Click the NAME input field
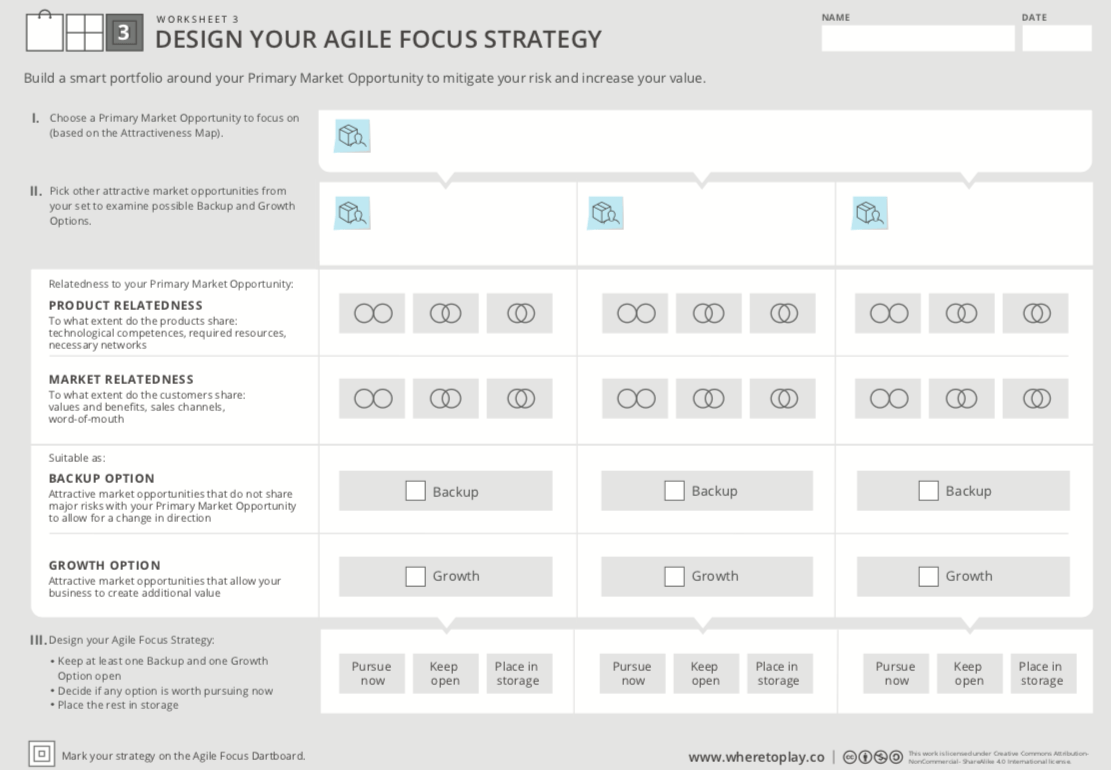 [918, 38]
